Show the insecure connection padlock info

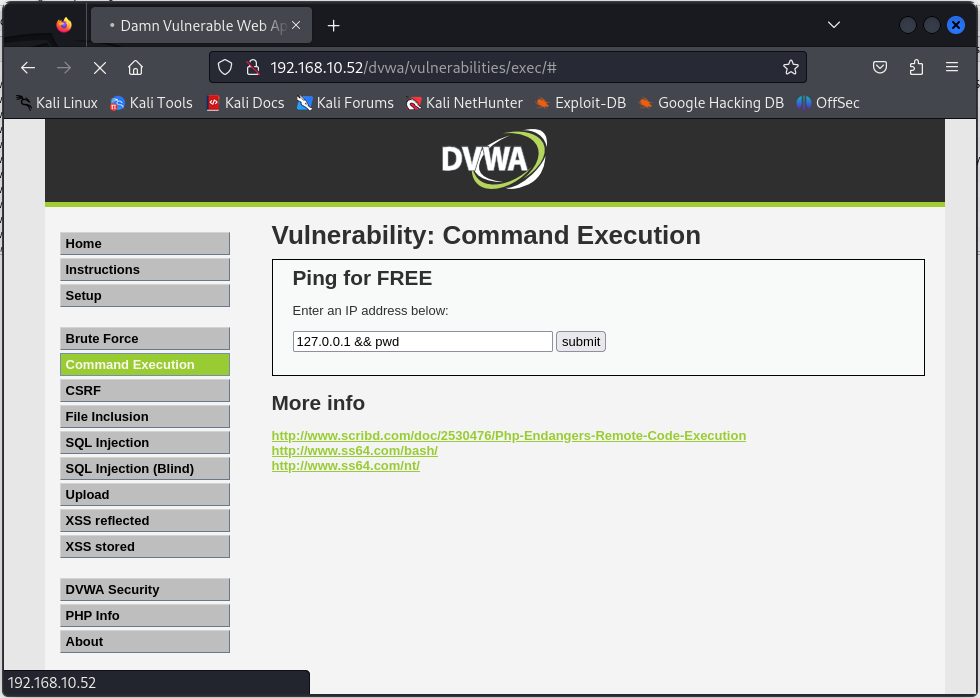pyautogui.click(x=252, y=67)
